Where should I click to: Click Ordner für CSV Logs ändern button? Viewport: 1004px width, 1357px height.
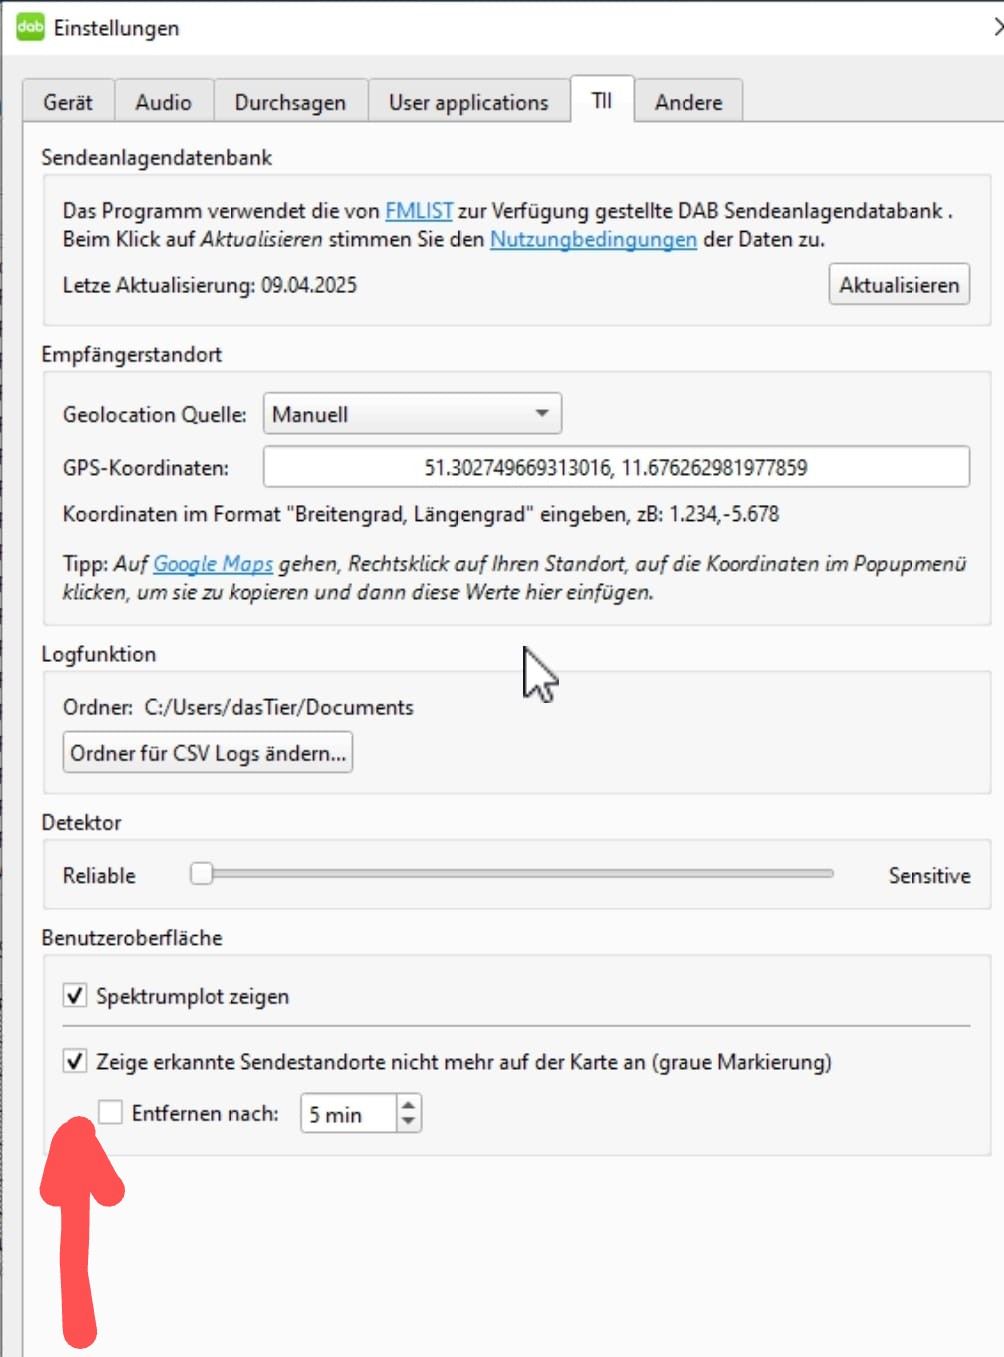point(208,753)
